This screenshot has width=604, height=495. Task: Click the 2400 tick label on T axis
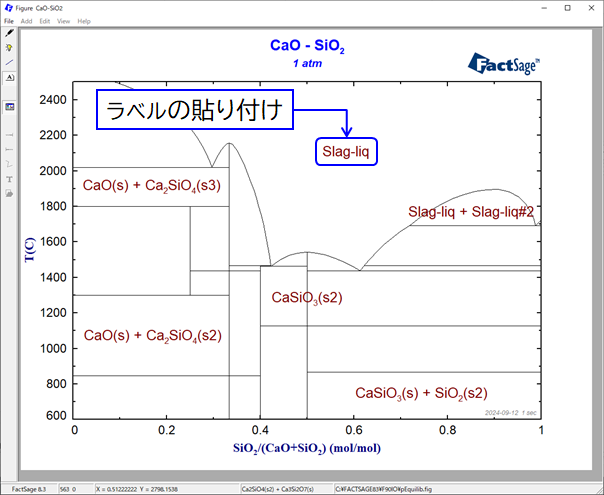(53, 100)
